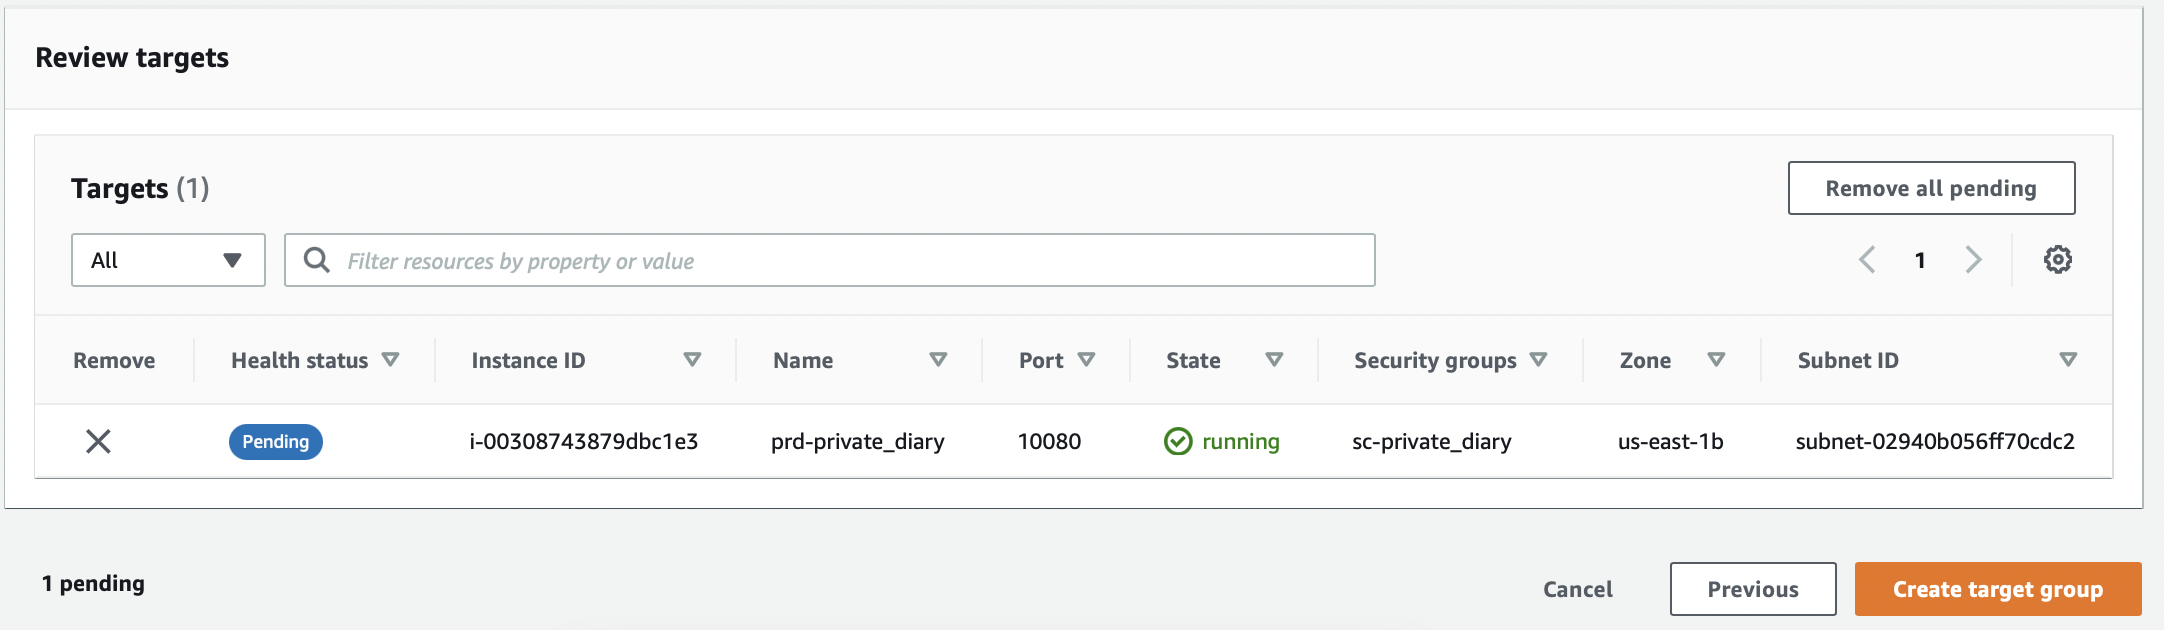Click Create target group button
This screenshot has height=630, width=2164.
click(1997, 589)
